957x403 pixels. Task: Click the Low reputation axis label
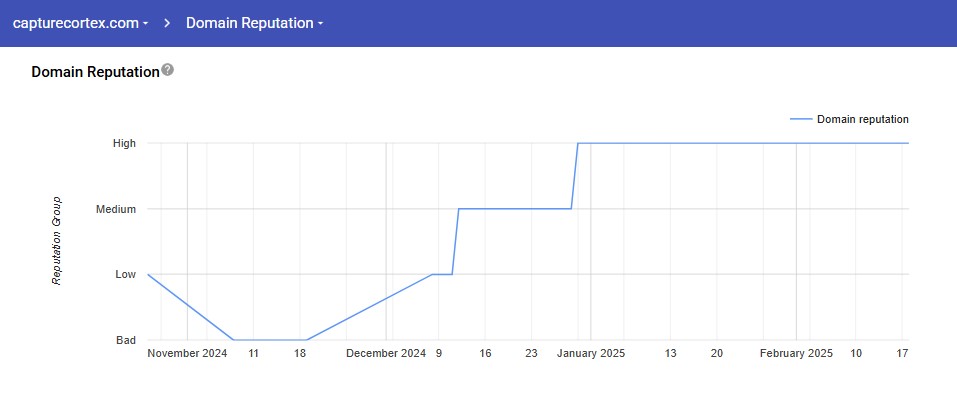tap(125, 274)
